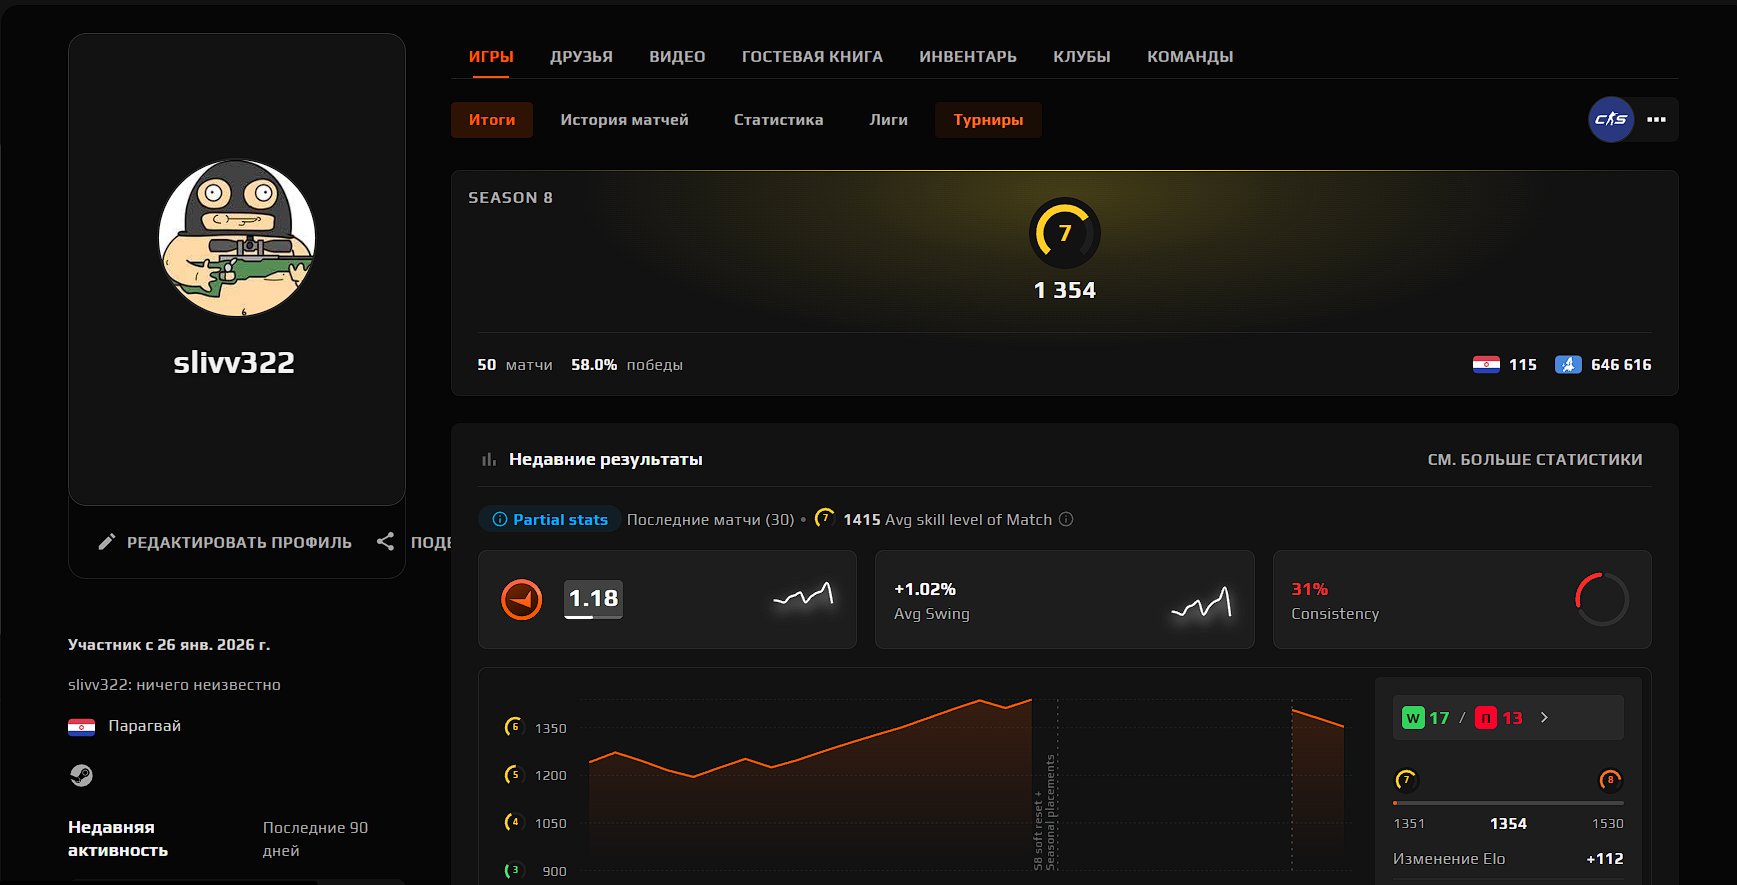Open the CS2 game selector icon
Viewport: 1737px width, 885px height.
pos(1610,119)
